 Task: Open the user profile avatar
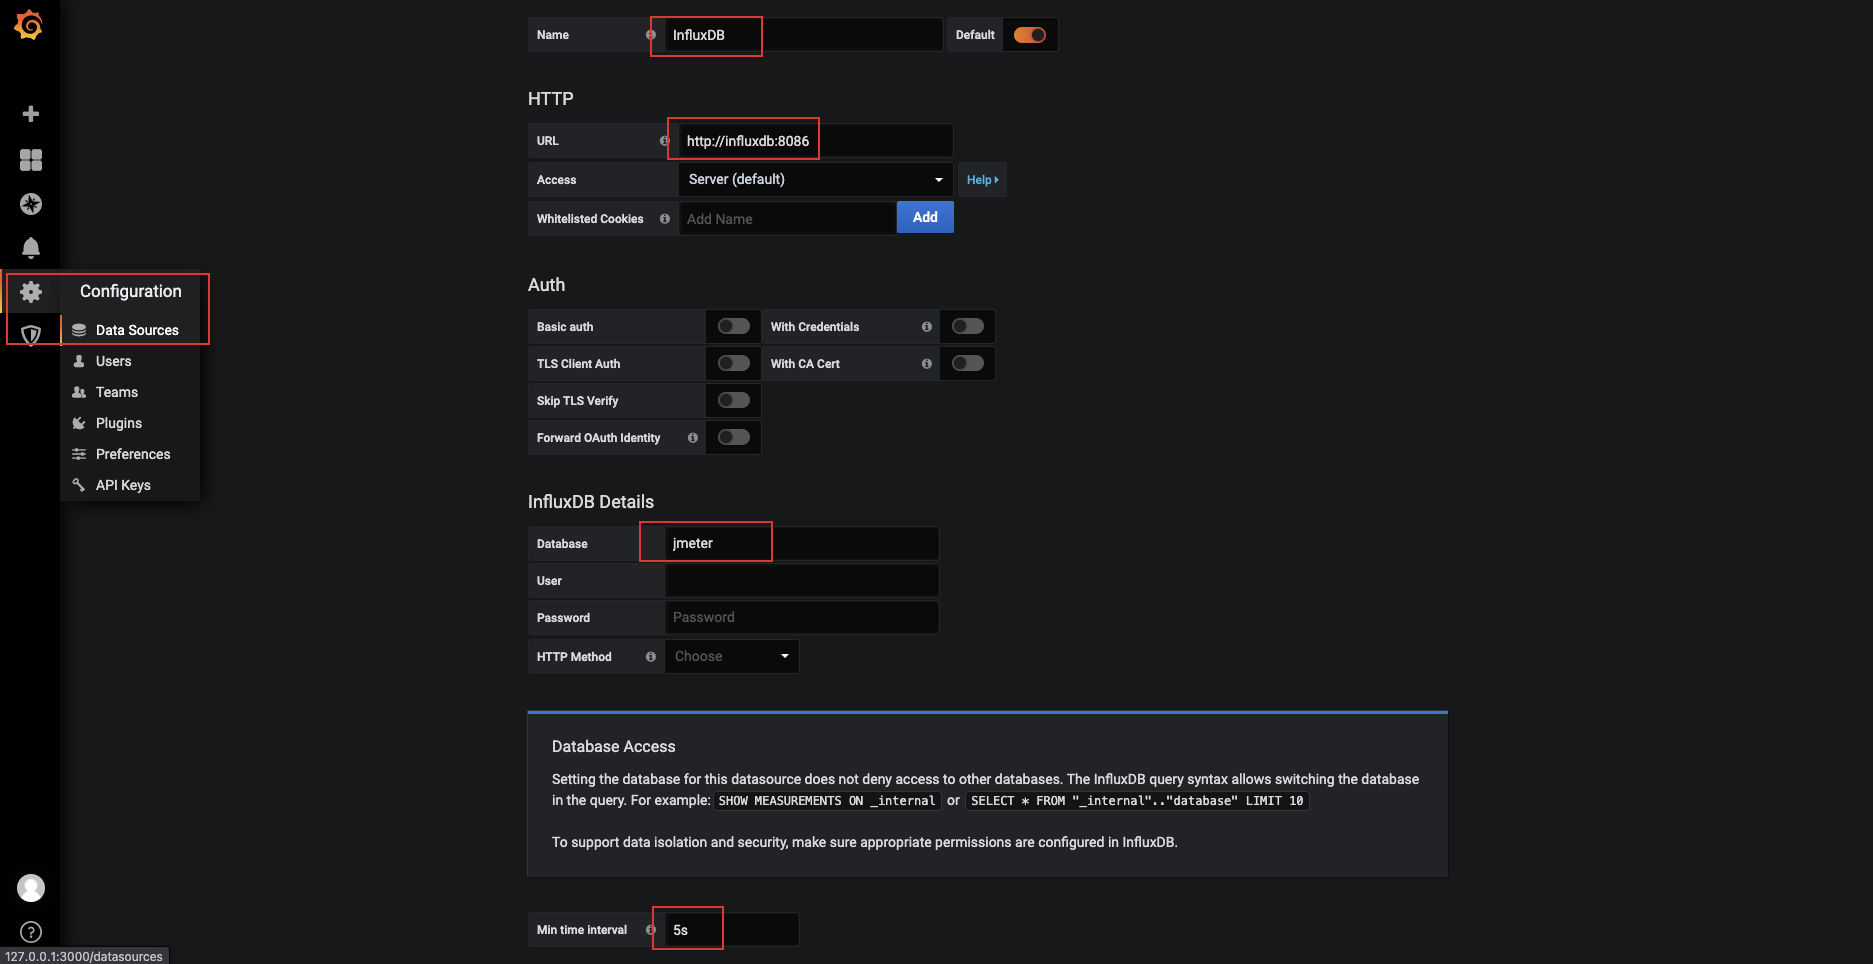tap(31, 888)
